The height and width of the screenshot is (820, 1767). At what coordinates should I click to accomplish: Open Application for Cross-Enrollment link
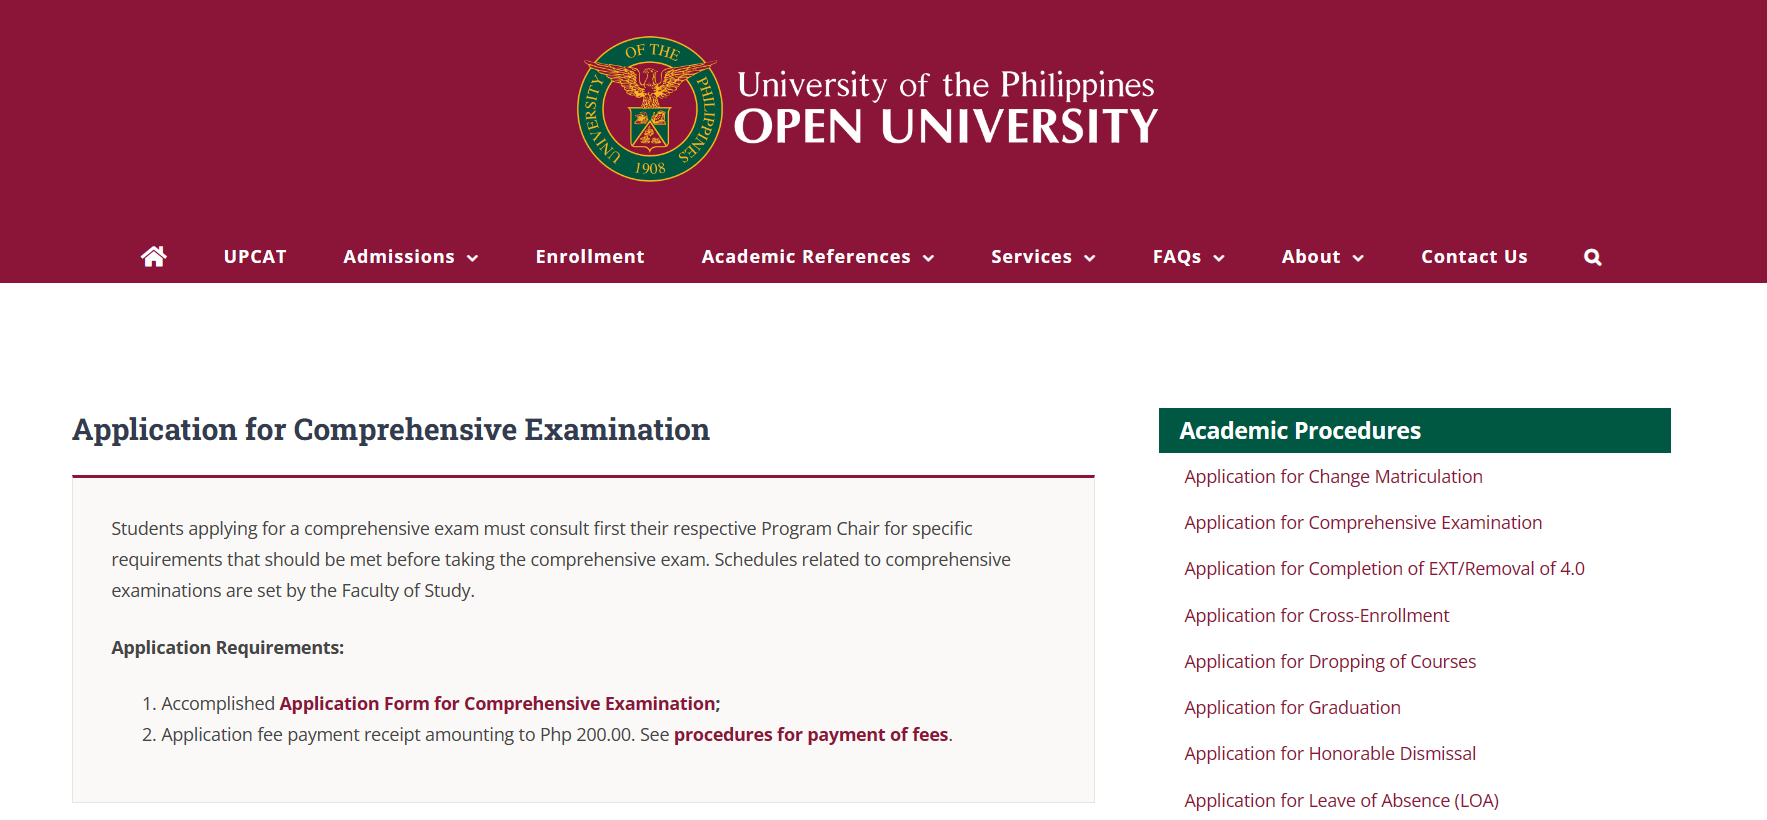(x=1316, y=615)
